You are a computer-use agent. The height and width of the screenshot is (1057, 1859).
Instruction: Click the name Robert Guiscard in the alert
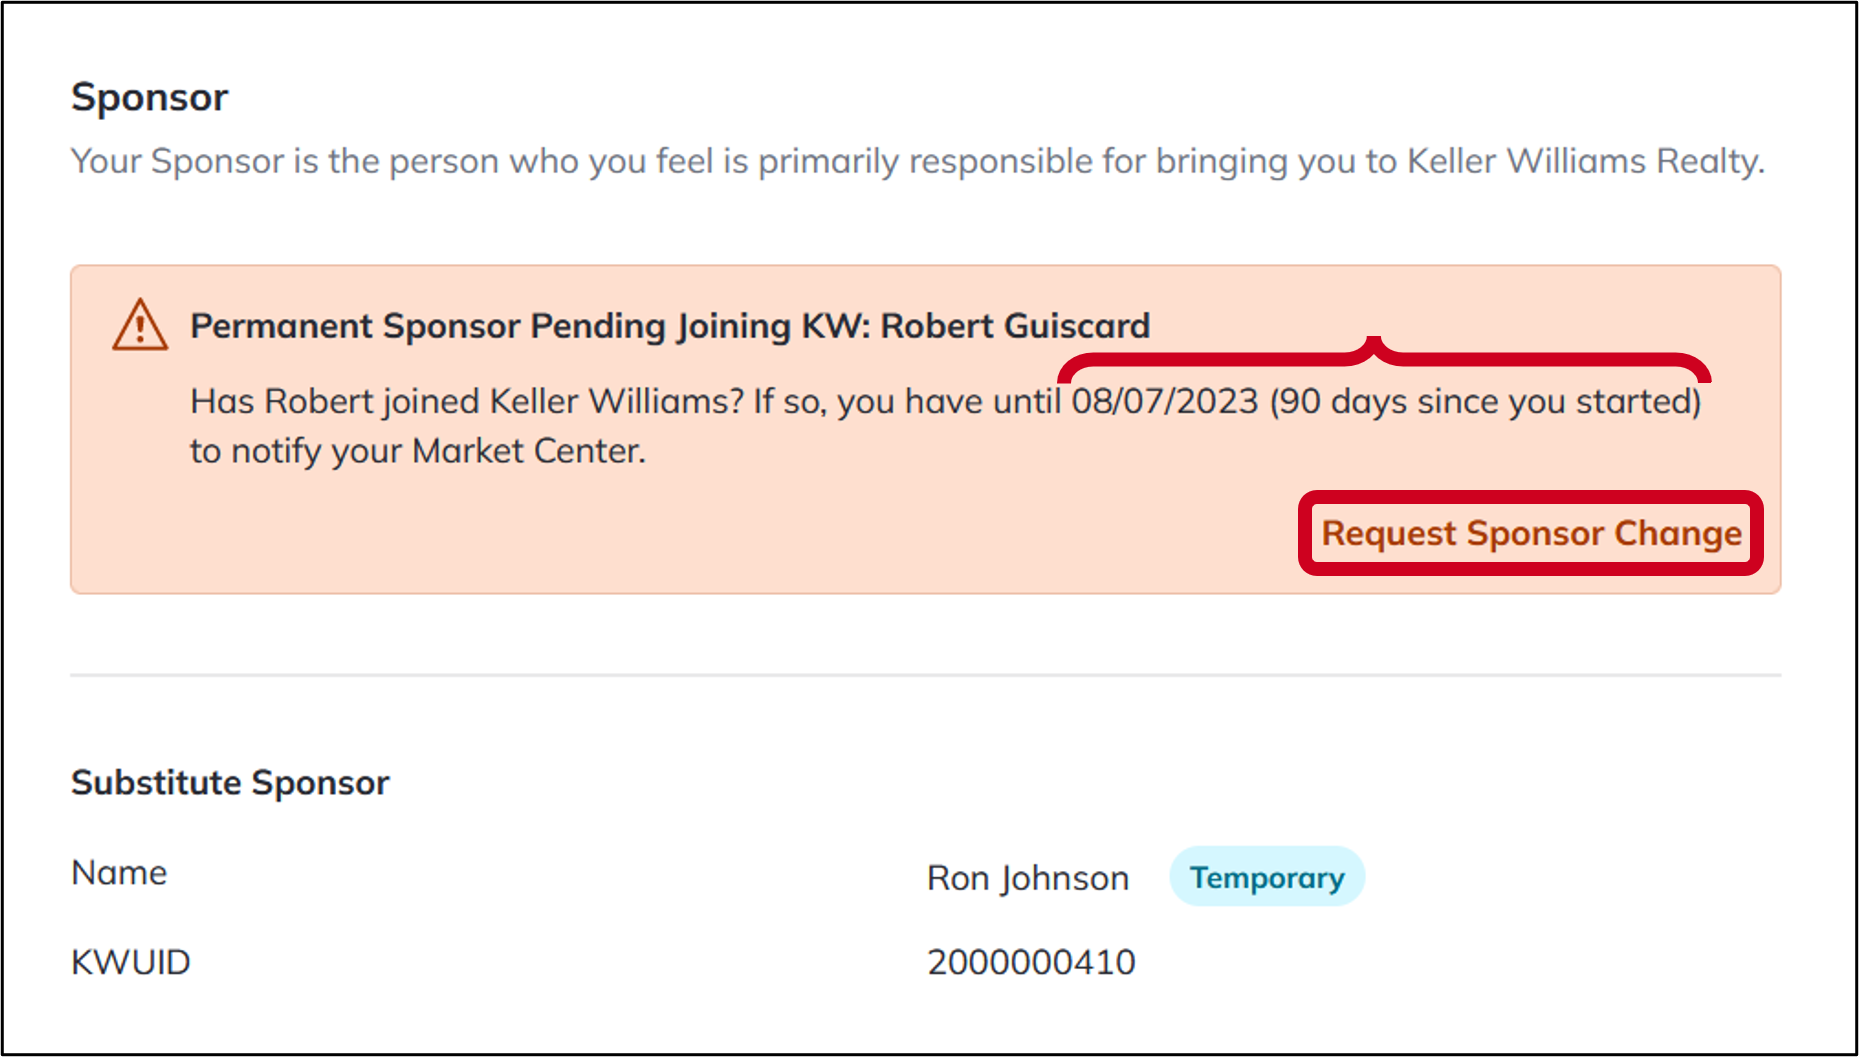point(1015,326)
